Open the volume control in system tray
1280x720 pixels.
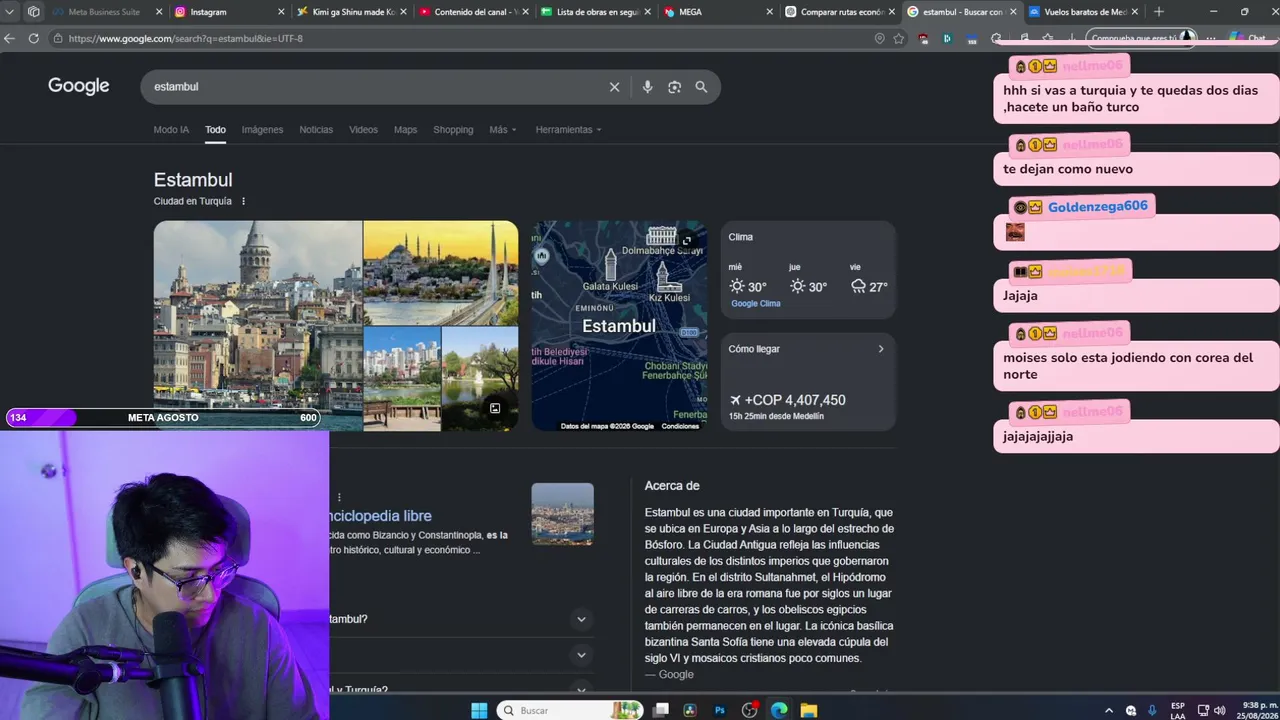(1219, 710)
